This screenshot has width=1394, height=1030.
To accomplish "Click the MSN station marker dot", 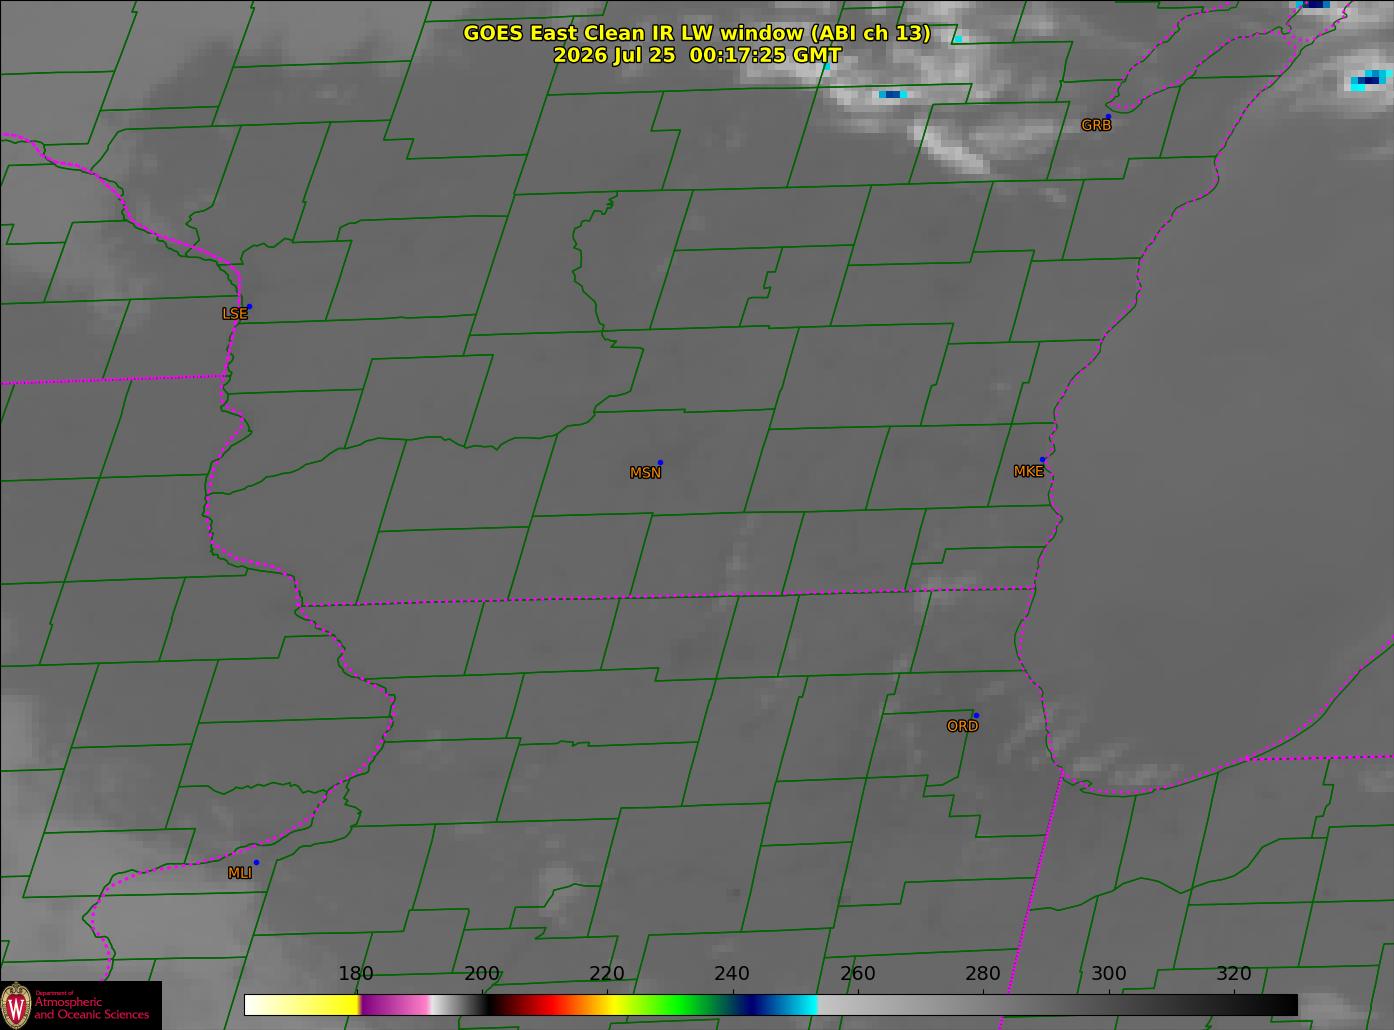I will click(x=660, y=463).
